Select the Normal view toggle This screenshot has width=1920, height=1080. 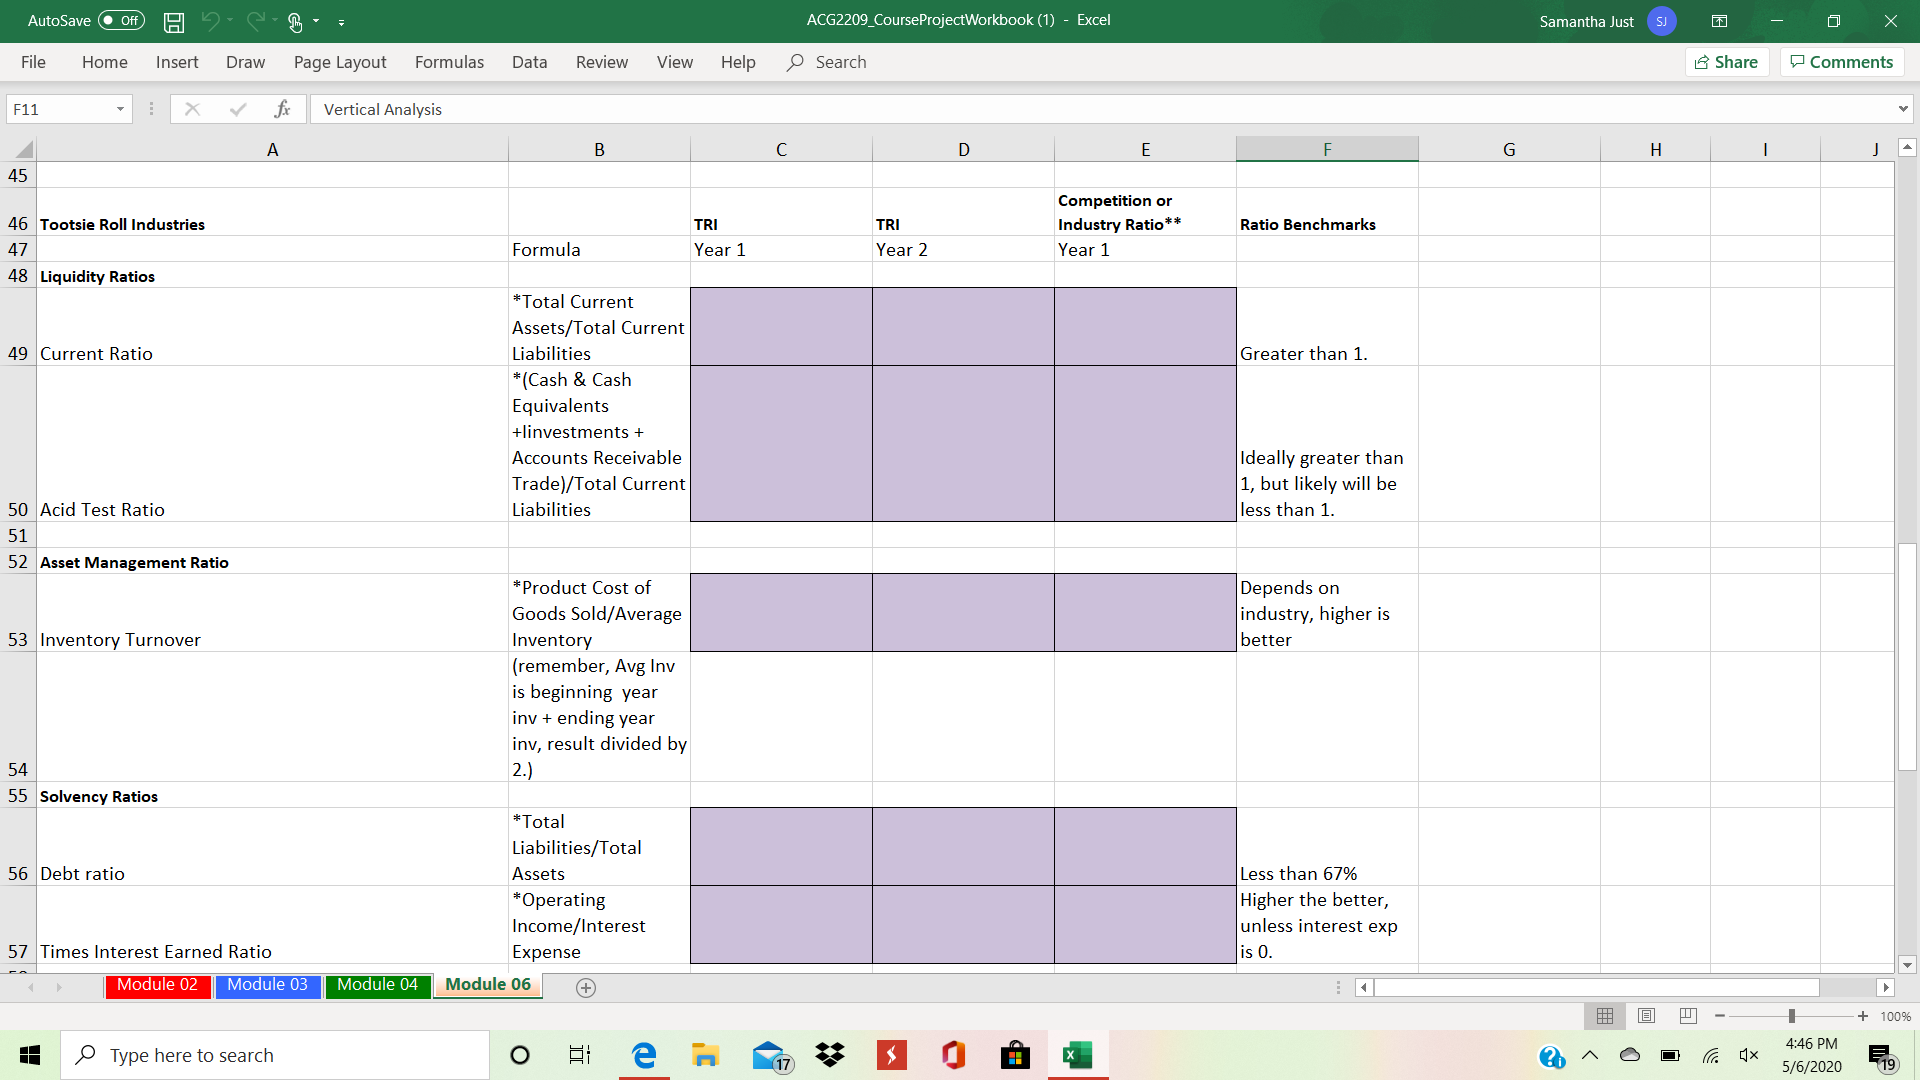[1605, 1016]
